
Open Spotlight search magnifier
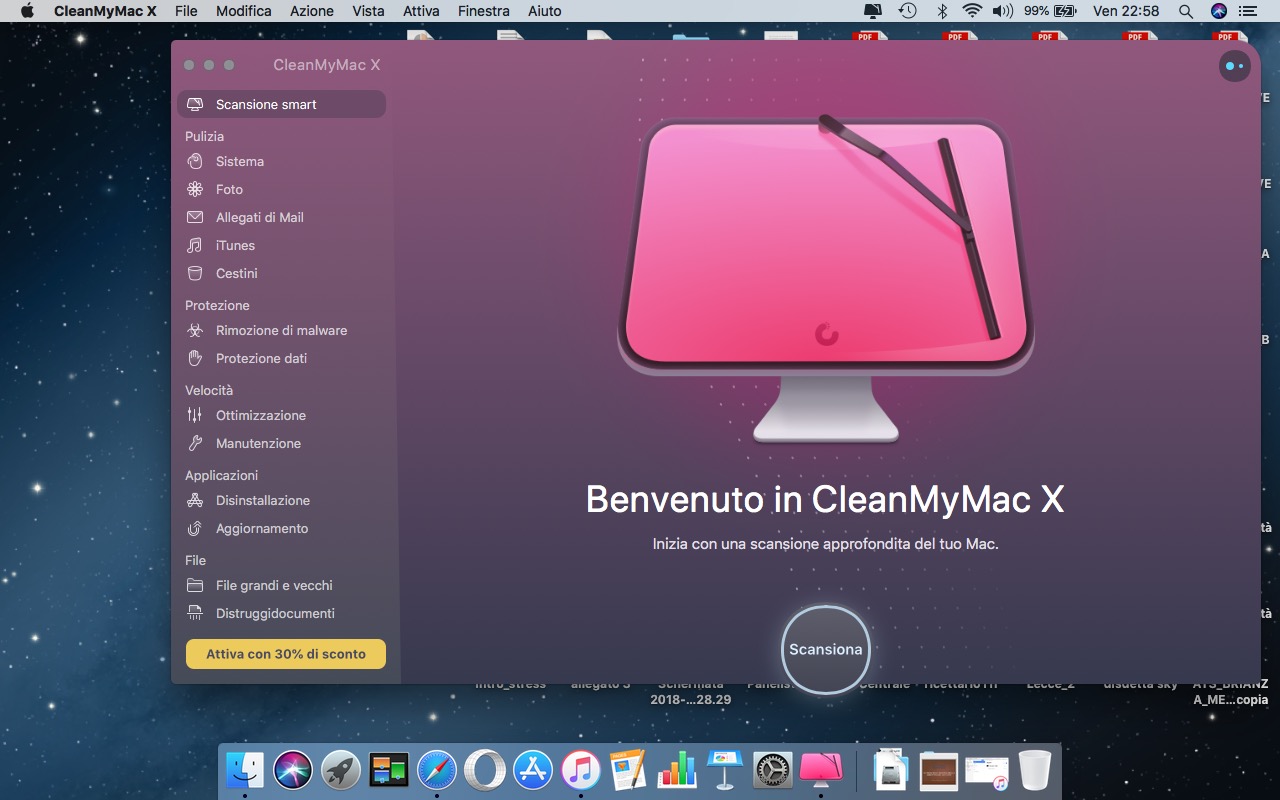1185,11
